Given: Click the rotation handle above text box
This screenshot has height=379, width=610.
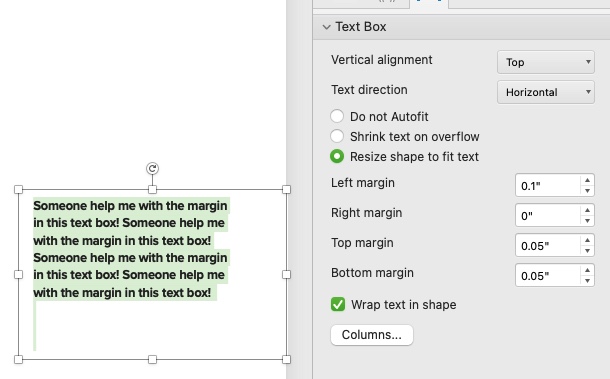Looking at the screenshot, I should (x=152, y=168).
